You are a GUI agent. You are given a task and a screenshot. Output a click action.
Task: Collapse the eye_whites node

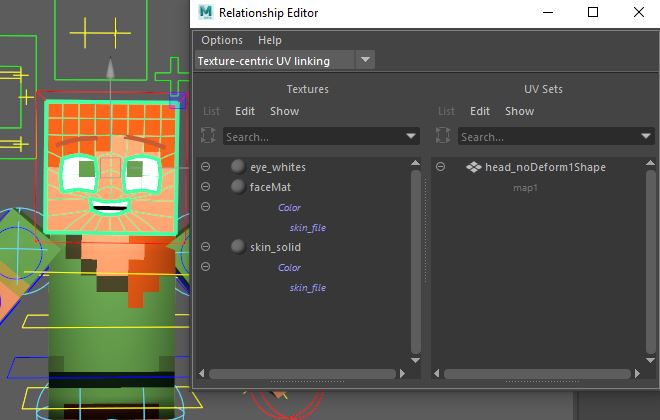click(205, 167)
